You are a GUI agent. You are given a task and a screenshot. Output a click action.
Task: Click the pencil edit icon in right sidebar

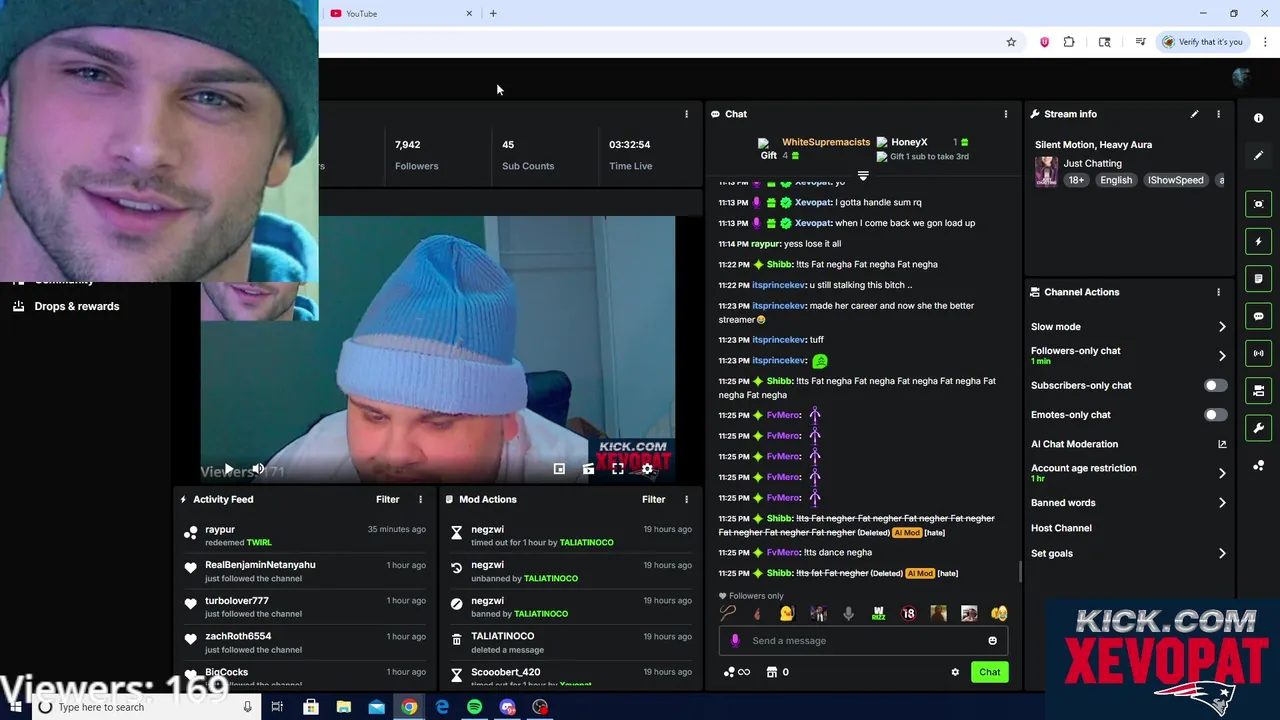tap(1259, 155)
